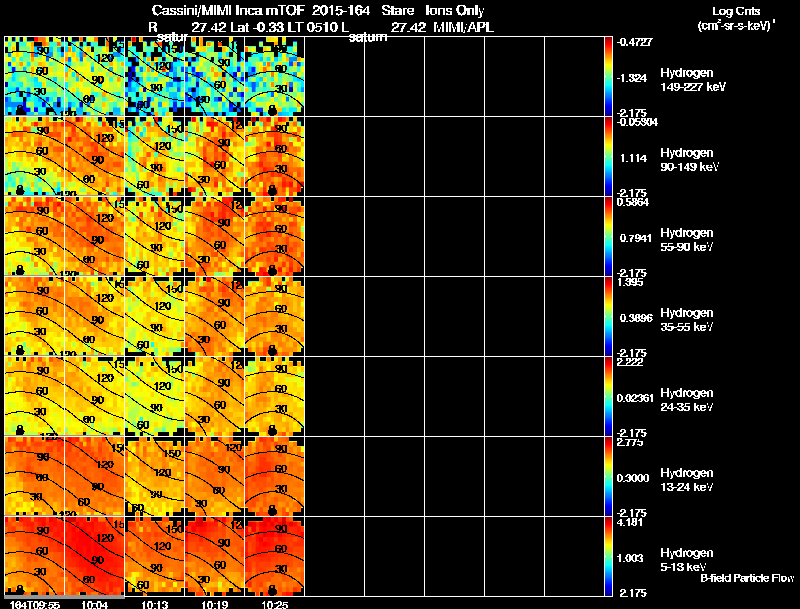Screen dimensions: 800x609
Task: Click the 10:25 time label below panels
Action: point(274,604)
